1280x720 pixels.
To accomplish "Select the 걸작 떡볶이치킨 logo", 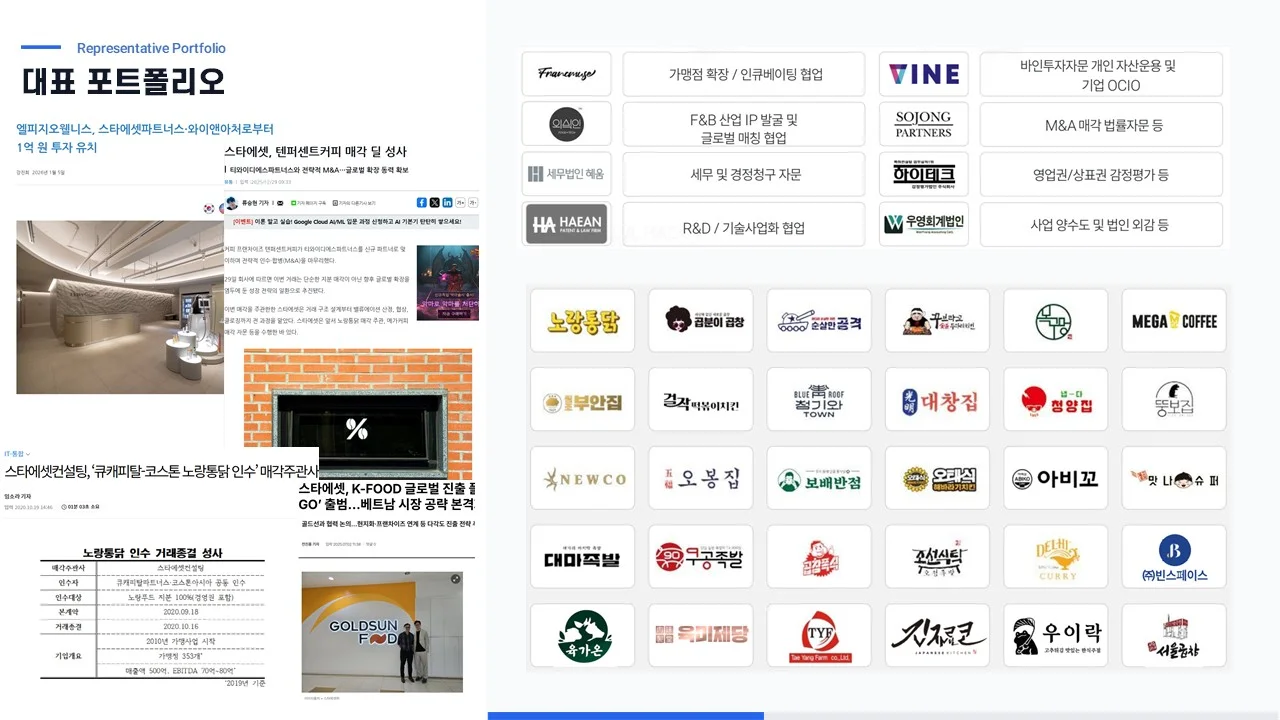I will pyautogui.click(x=700, y=399).
